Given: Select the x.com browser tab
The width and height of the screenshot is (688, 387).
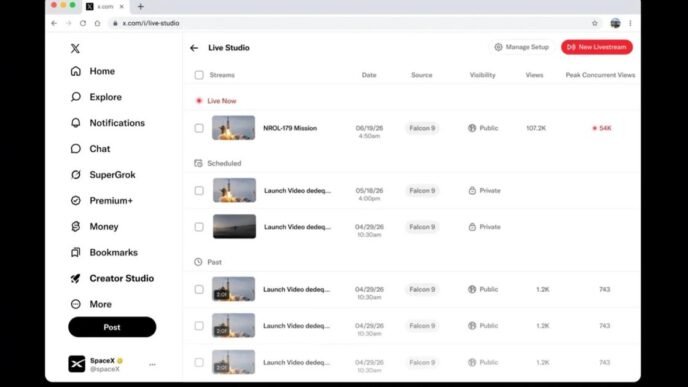Looking at the screenshot, I should [x=105, y=7].
